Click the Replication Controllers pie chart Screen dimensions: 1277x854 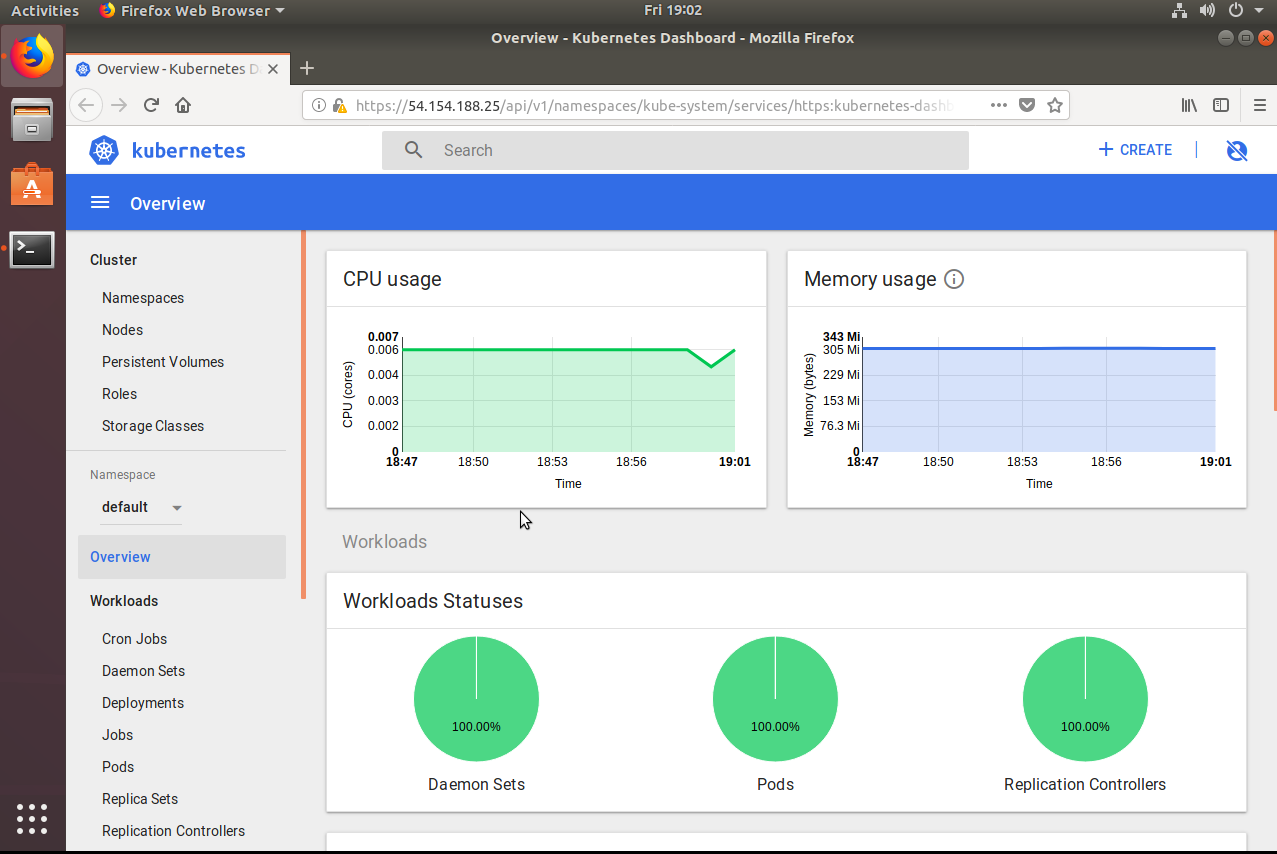pos(1085,699)
